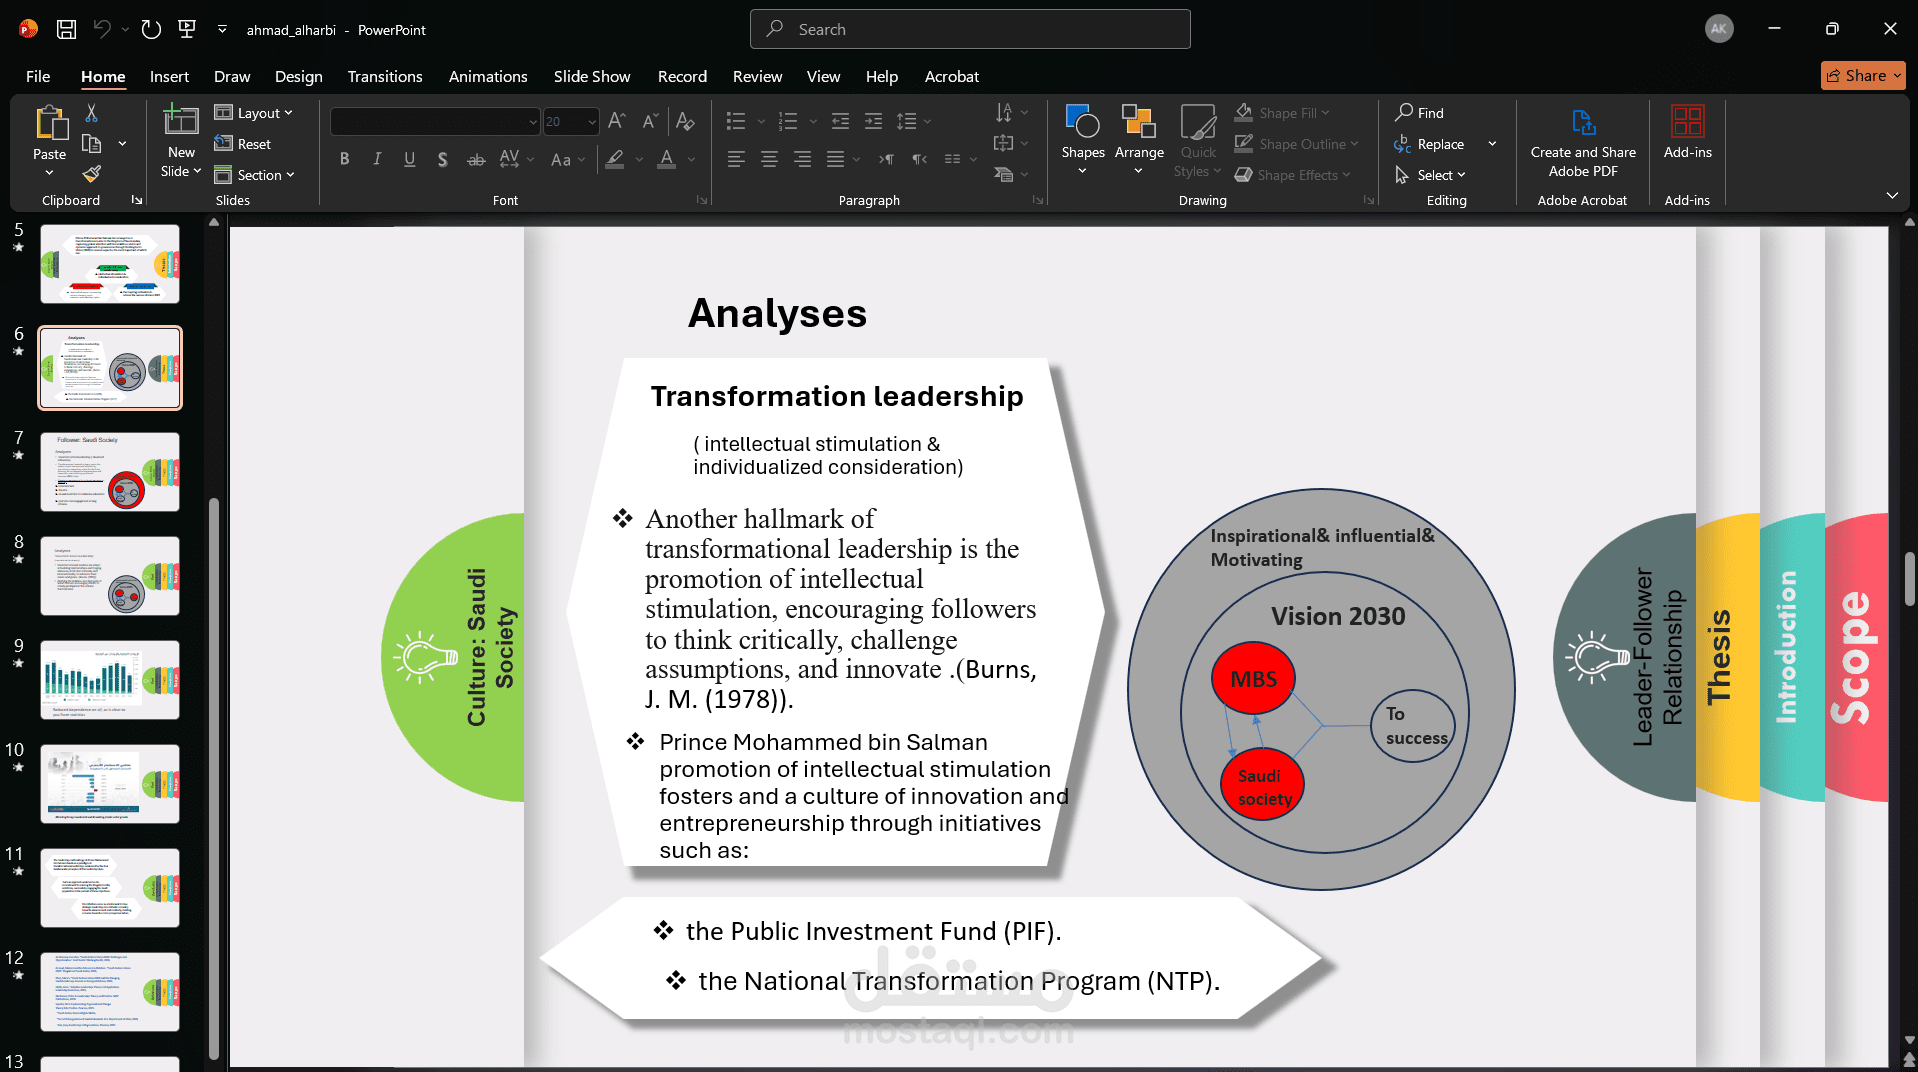Image resolution: width=1918 pixels, height=1072 pixels.
Task: Open the Help tab
Action: [882, 76]
